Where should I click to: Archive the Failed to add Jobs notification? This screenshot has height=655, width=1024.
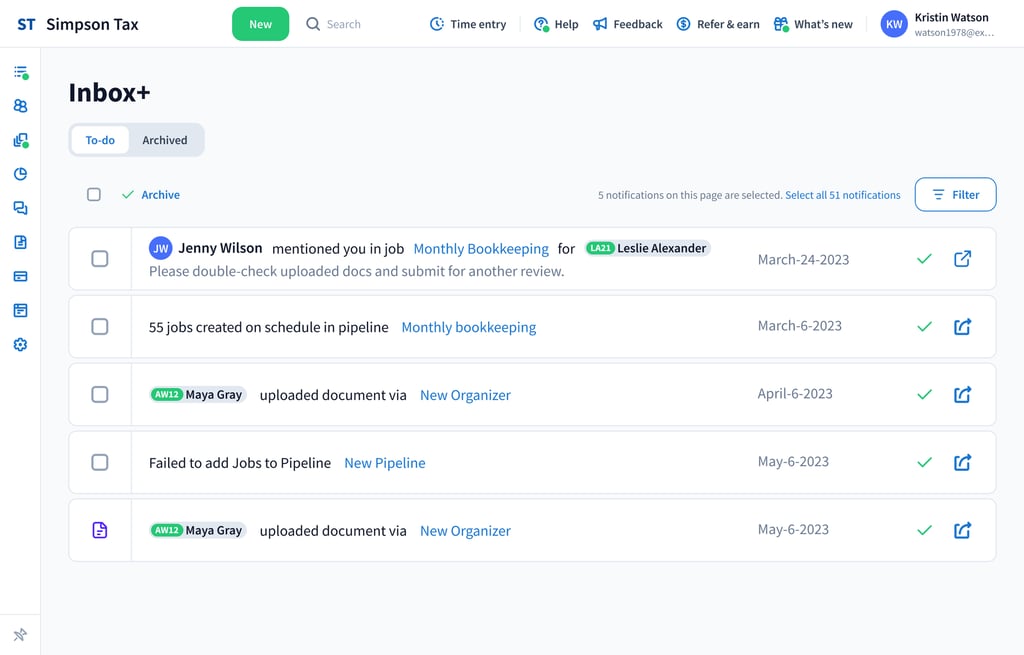point(924,463)
